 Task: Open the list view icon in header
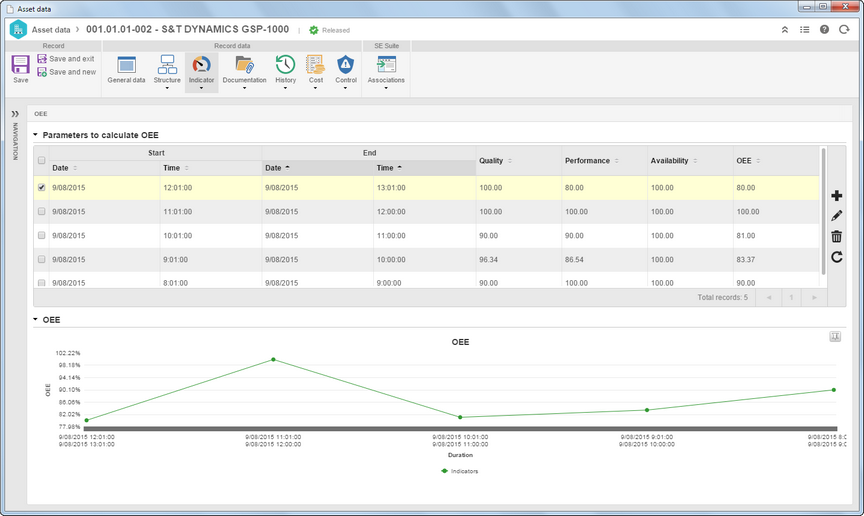(804, 30)
